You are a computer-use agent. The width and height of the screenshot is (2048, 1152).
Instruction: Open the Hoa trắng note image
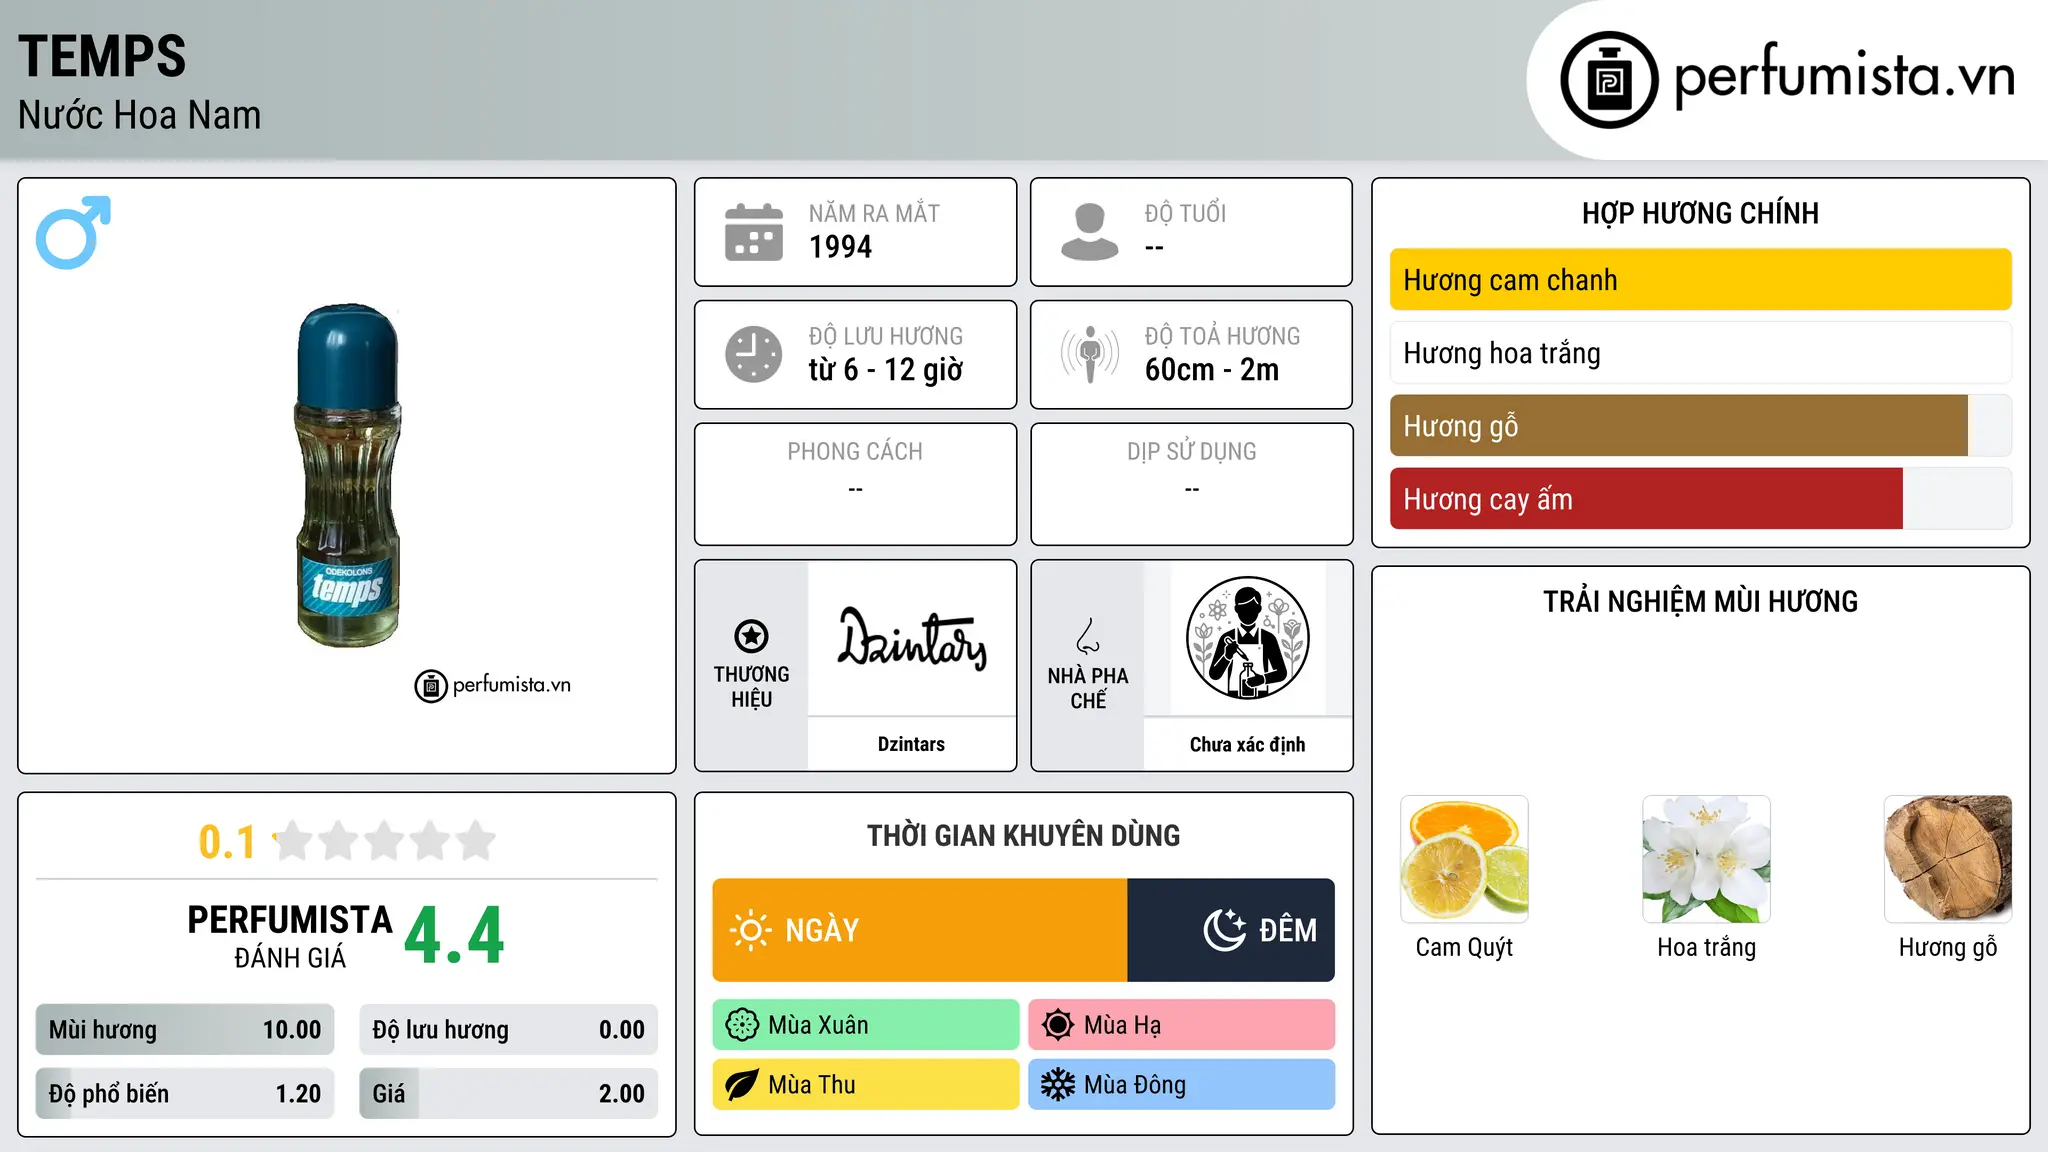pos(1706,859)
